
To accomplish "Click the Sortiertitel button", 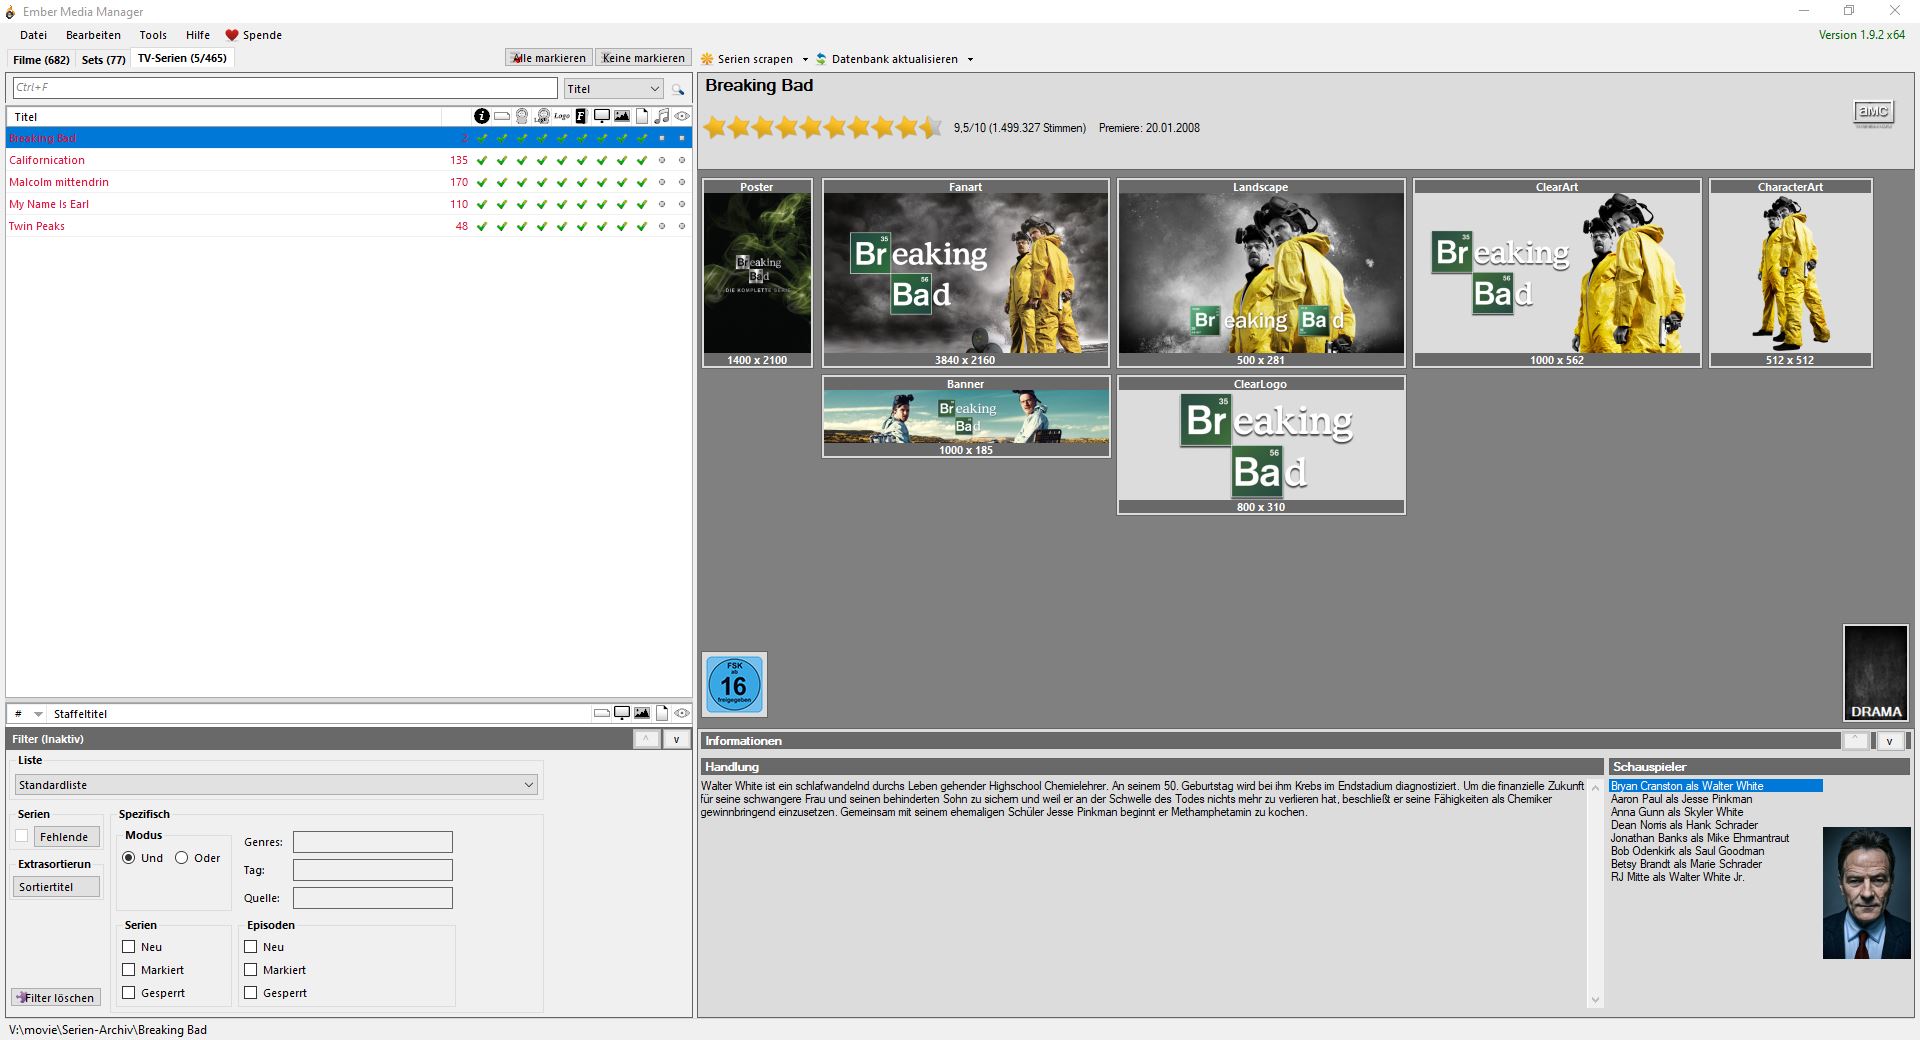I will point(56,886).
